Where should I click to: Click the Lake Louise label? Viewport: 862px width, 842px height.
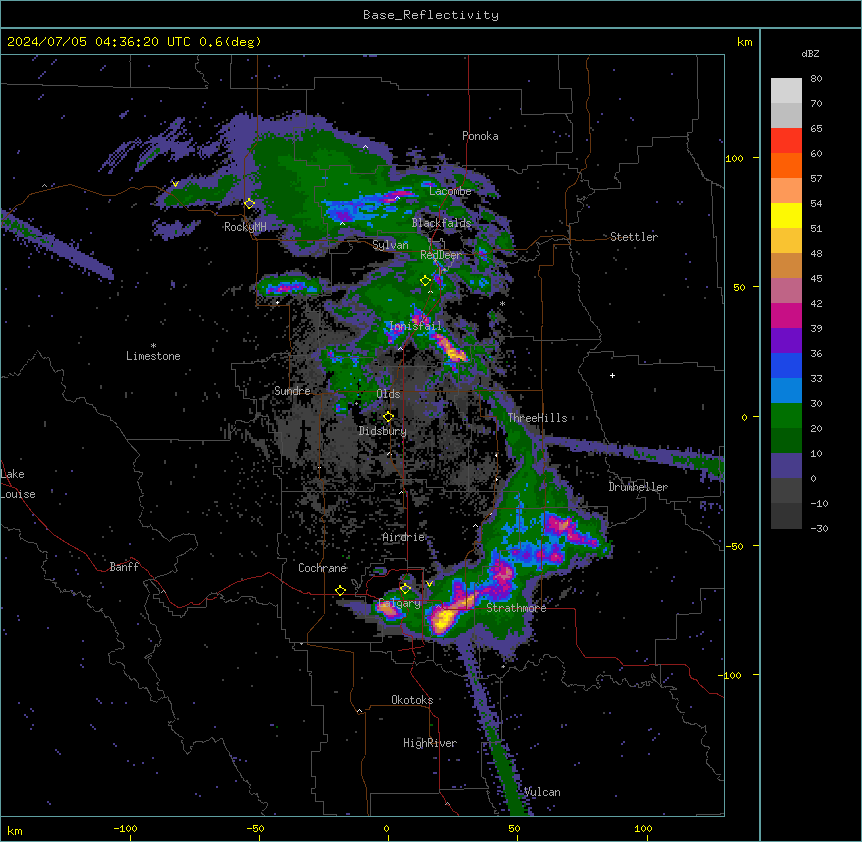point(16,484)
